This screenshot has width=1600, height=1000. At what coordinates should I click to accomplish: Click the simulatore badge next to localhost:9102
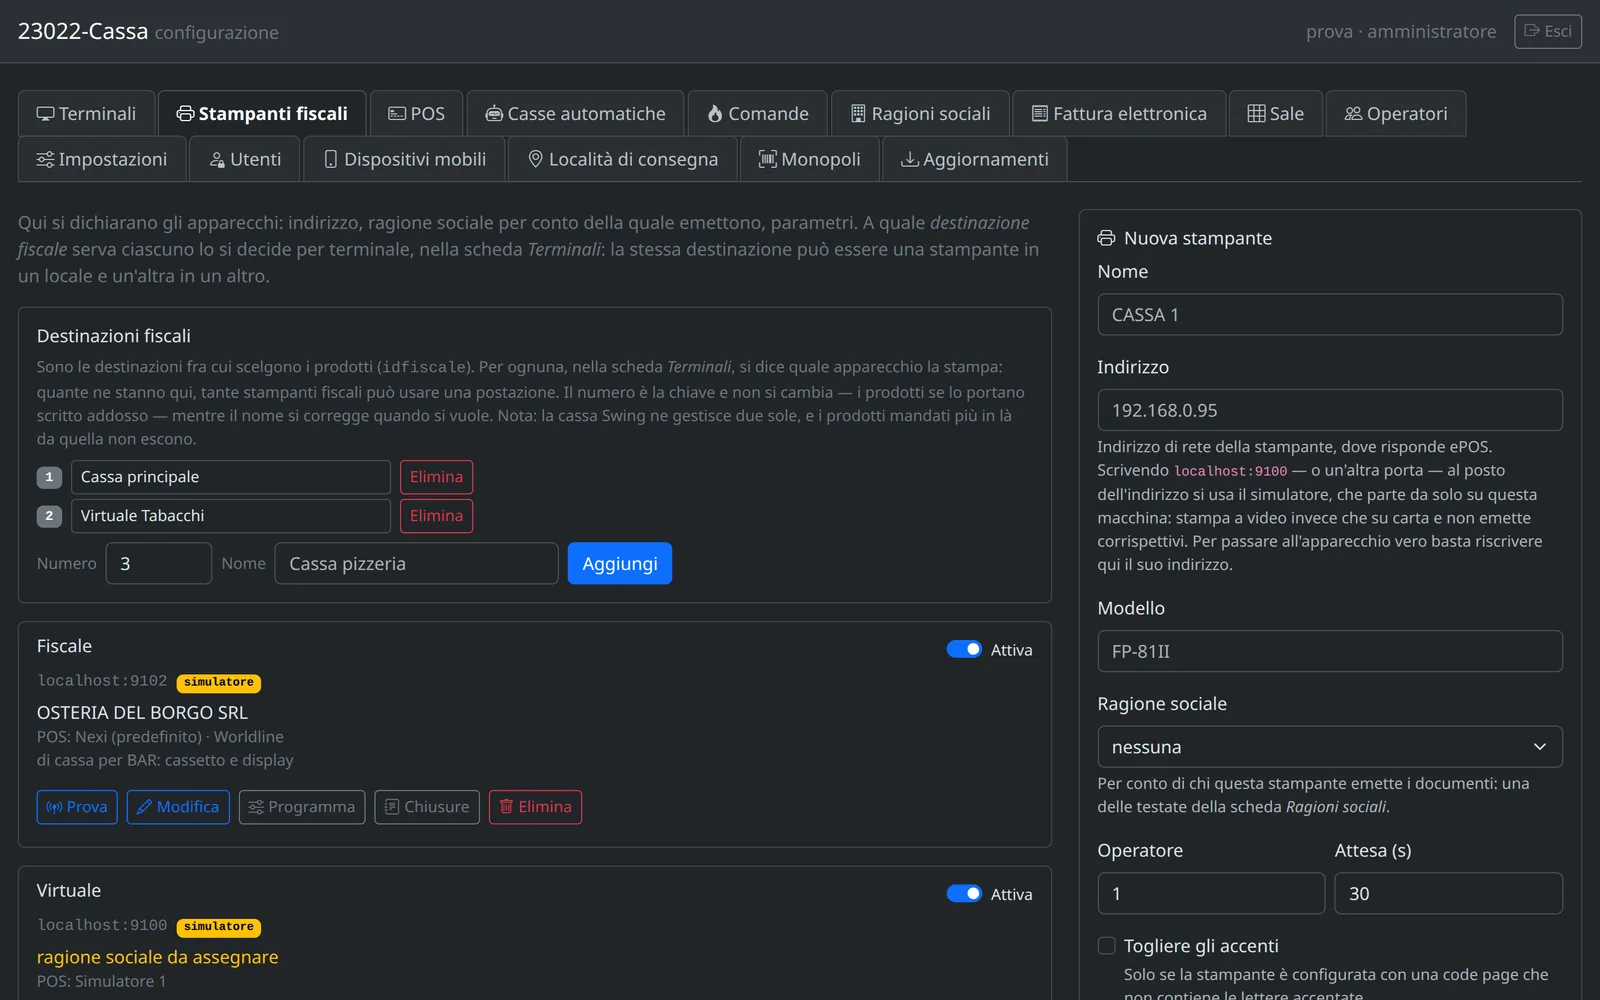[219, 683]
